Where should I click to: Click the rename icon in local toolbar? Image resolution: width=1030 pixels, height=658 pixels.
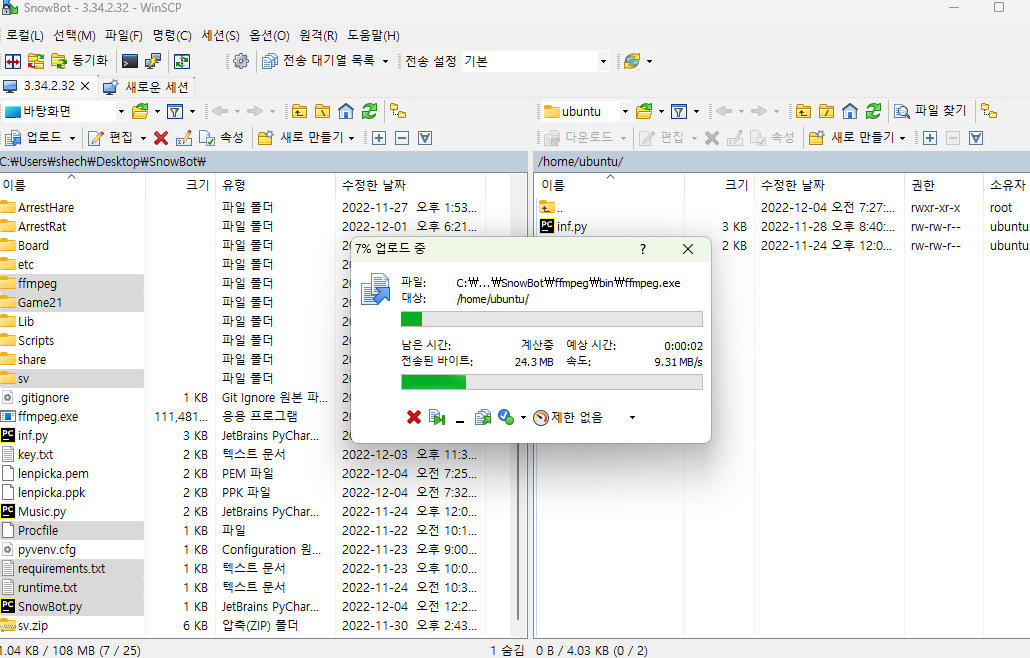point(184,138)
